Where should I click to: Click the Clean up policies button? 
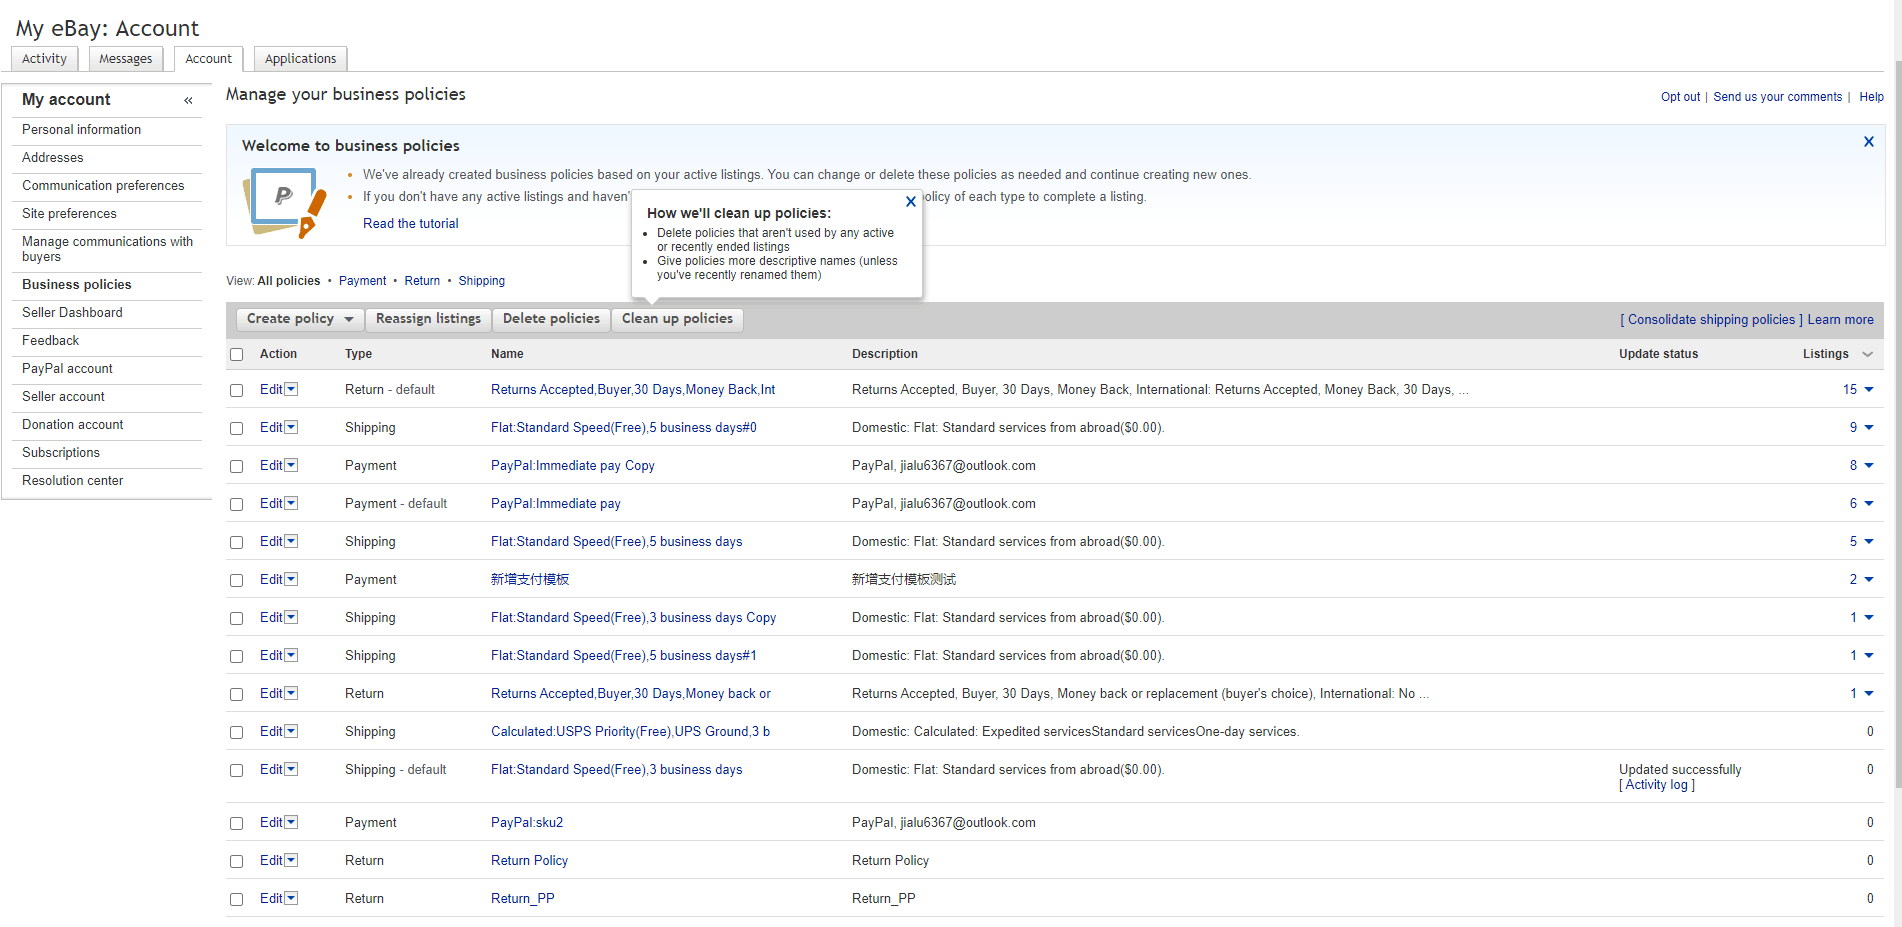[x=677, y=319]
